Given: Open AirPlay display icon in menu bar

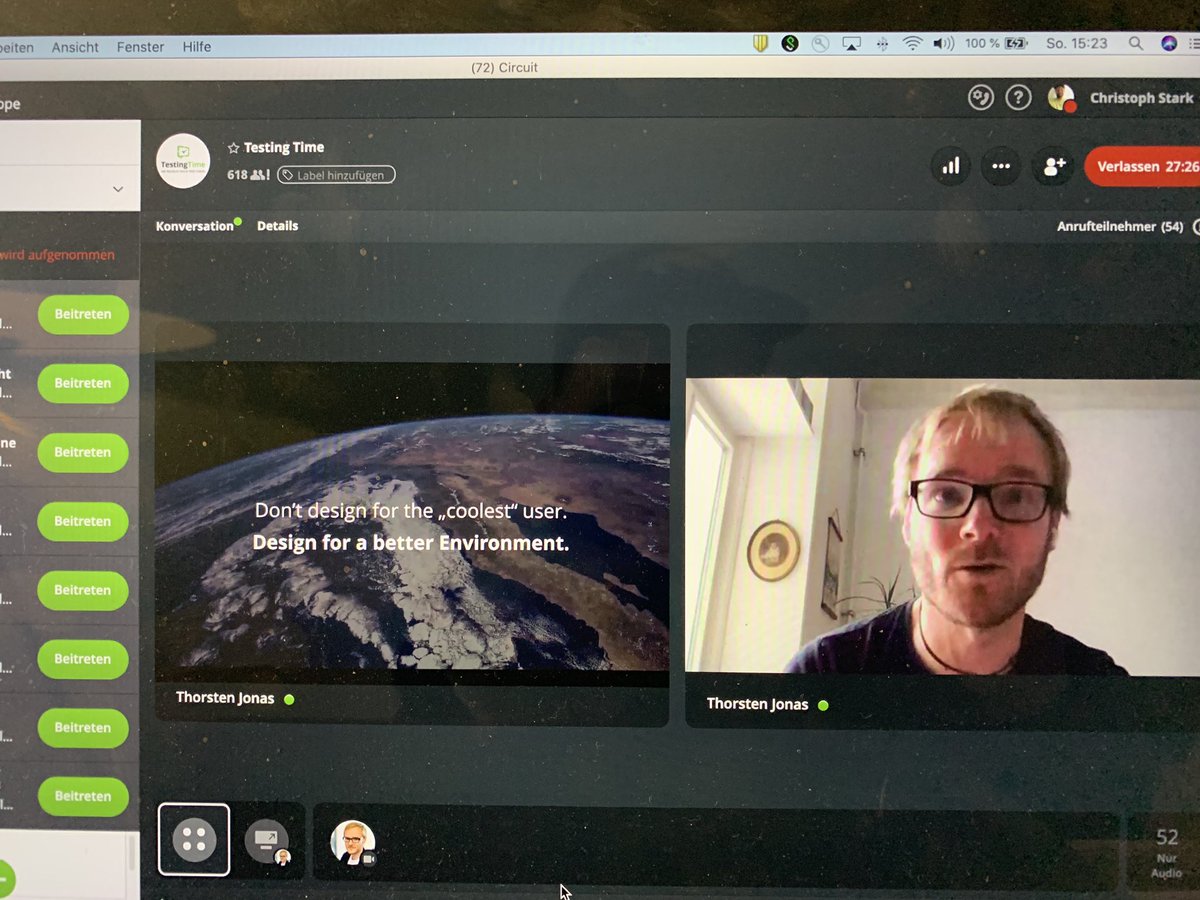Looking at the screenshot, I should 851,44.
